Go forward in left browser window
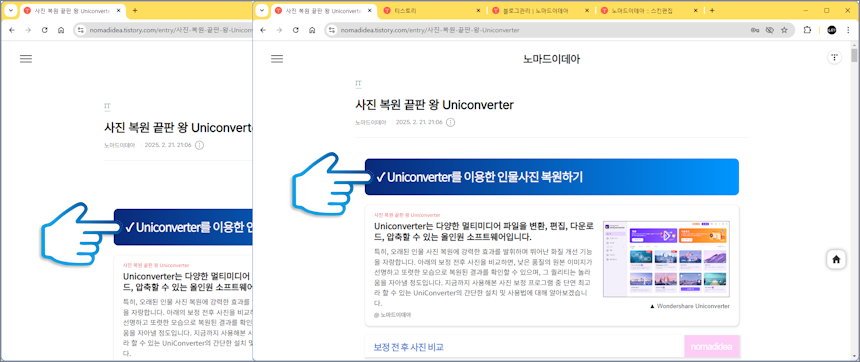Viewport: 860px width, 362px height. (x=29, y=30)
